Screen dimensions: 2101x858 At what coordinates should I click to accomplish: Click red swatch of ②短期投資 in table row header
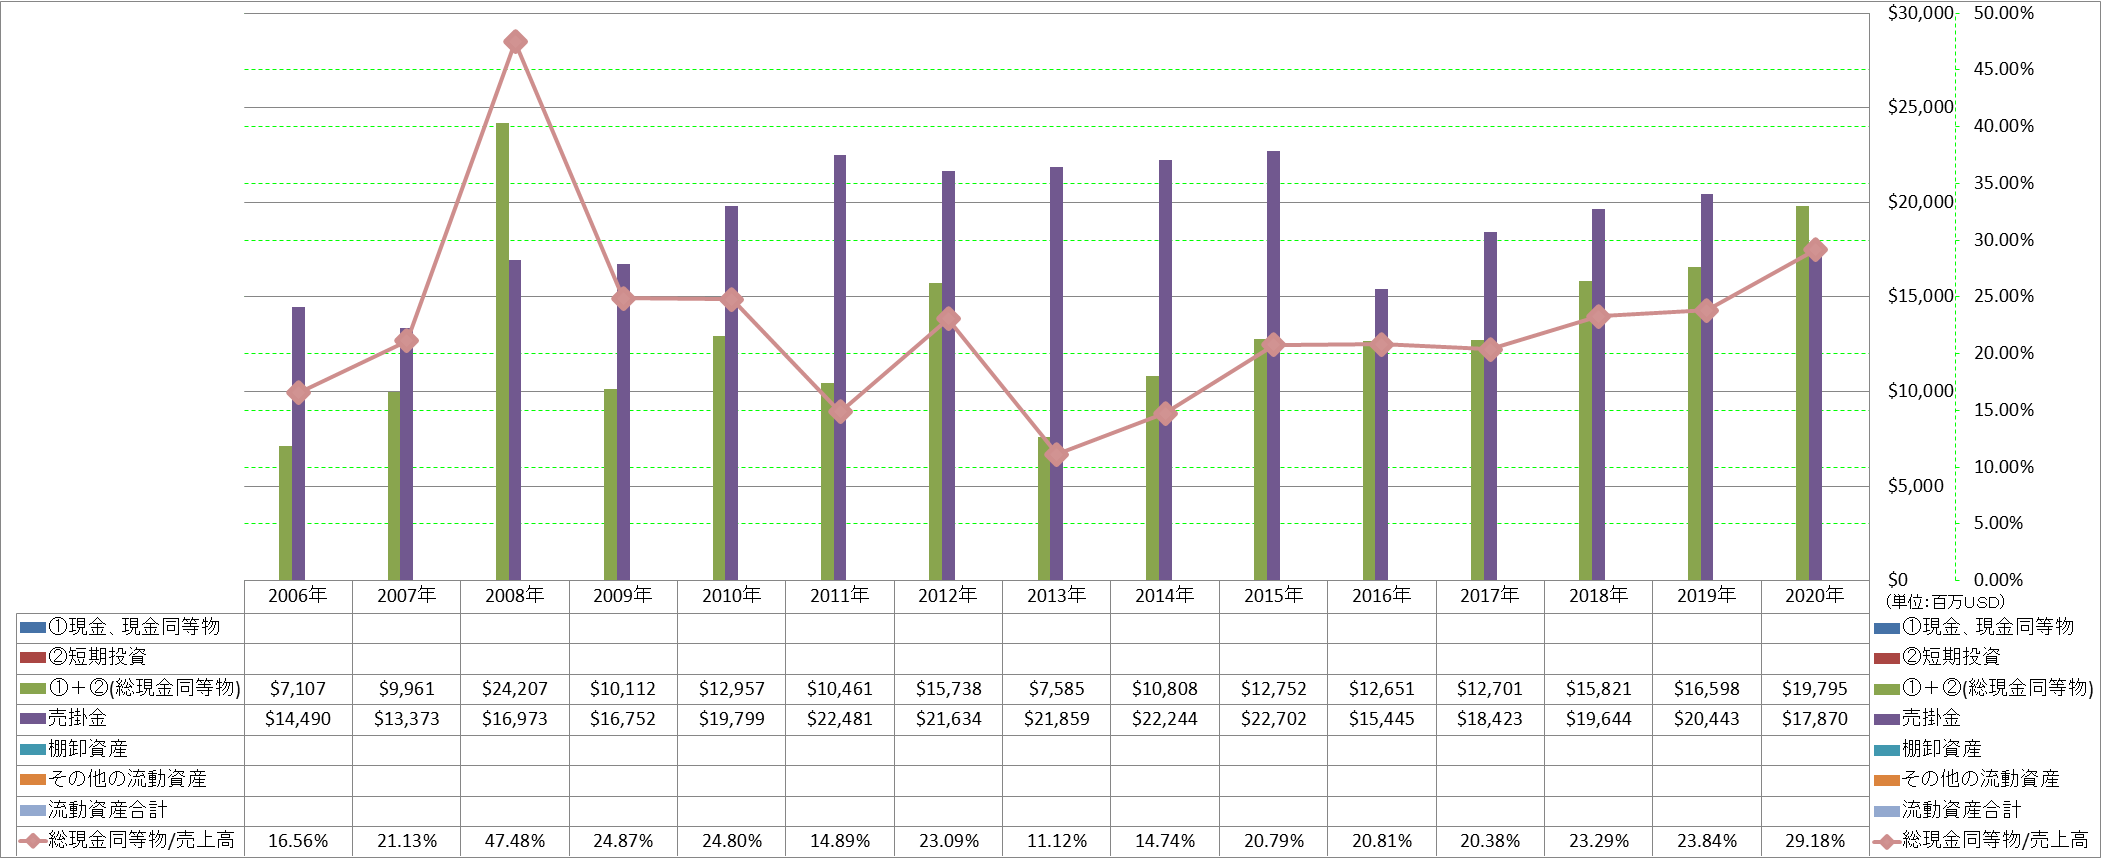tap(33, 658)
